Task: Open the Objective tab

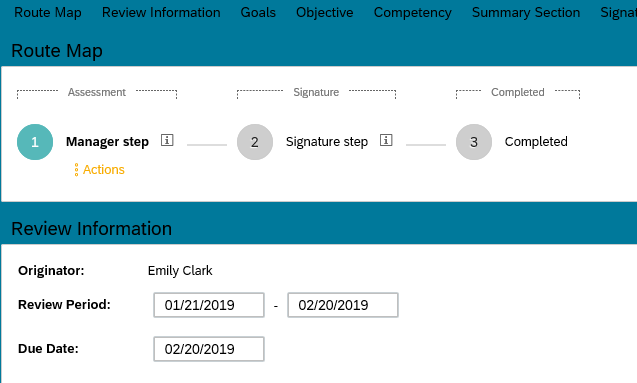Action: click(x=325, y=13)
